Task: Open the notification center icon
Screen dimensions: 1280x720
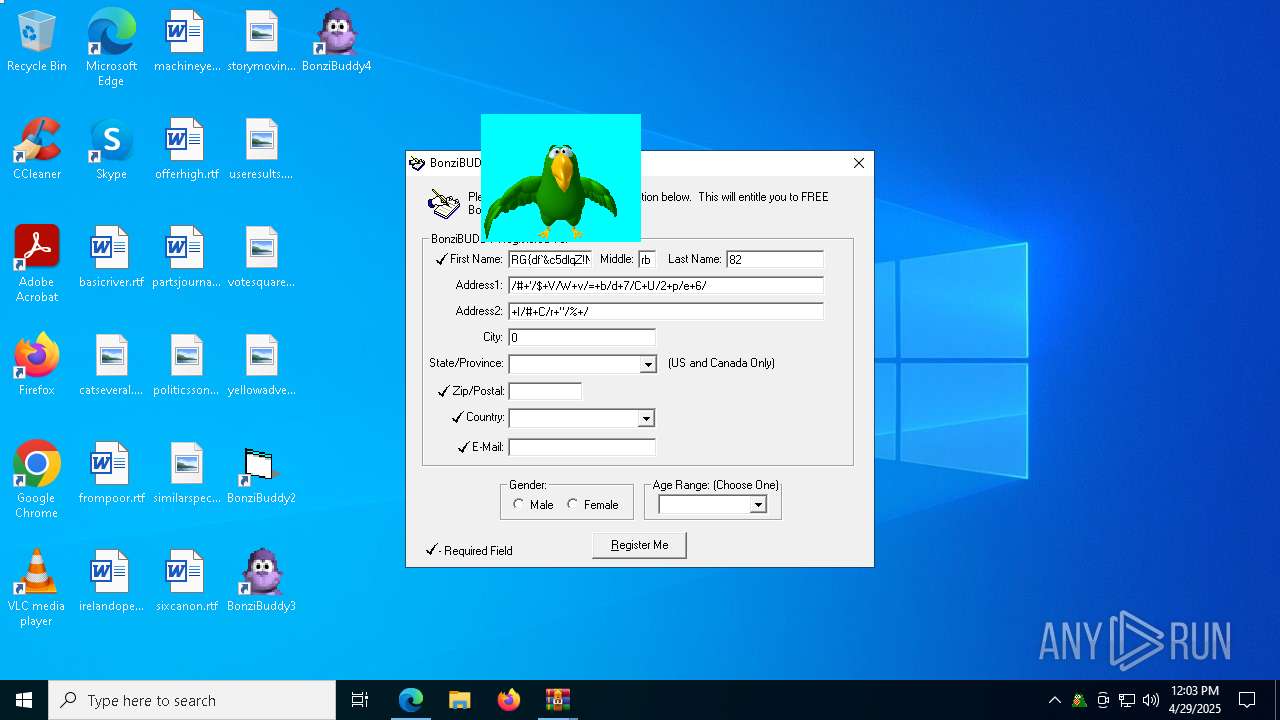Action: point(1247,700)
